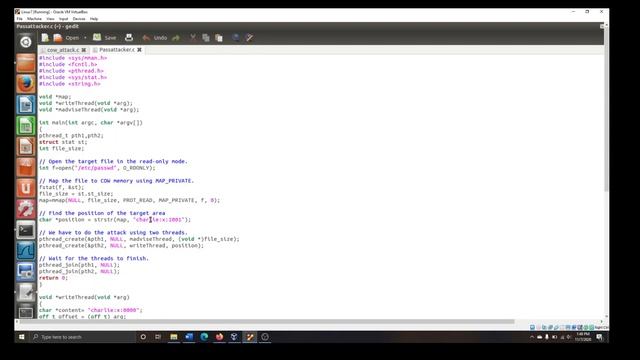
Task: Expand the Open recent files dropdown arrow
Action: click(x=85, y=38)
